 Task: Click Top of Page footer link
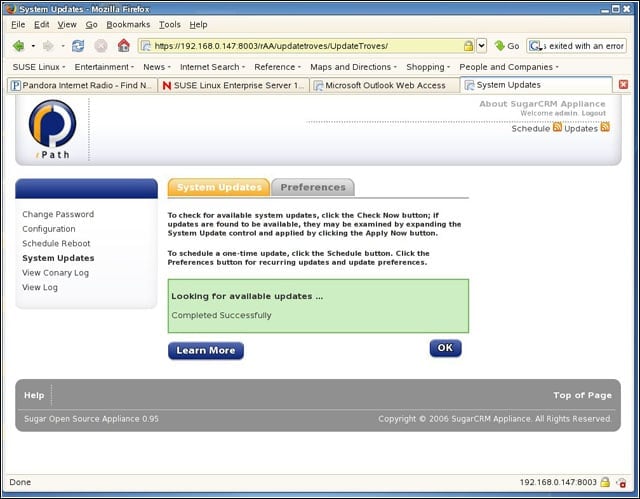pyautogui.click(x=582, y=395)
